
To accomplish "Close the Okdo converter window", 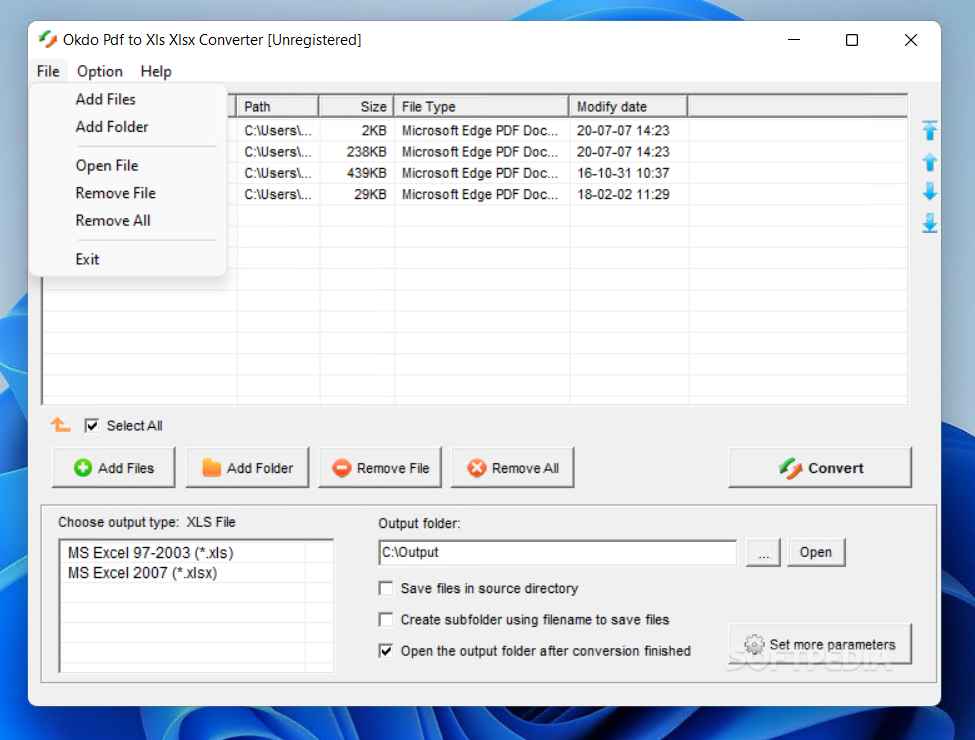I will 910,40.
